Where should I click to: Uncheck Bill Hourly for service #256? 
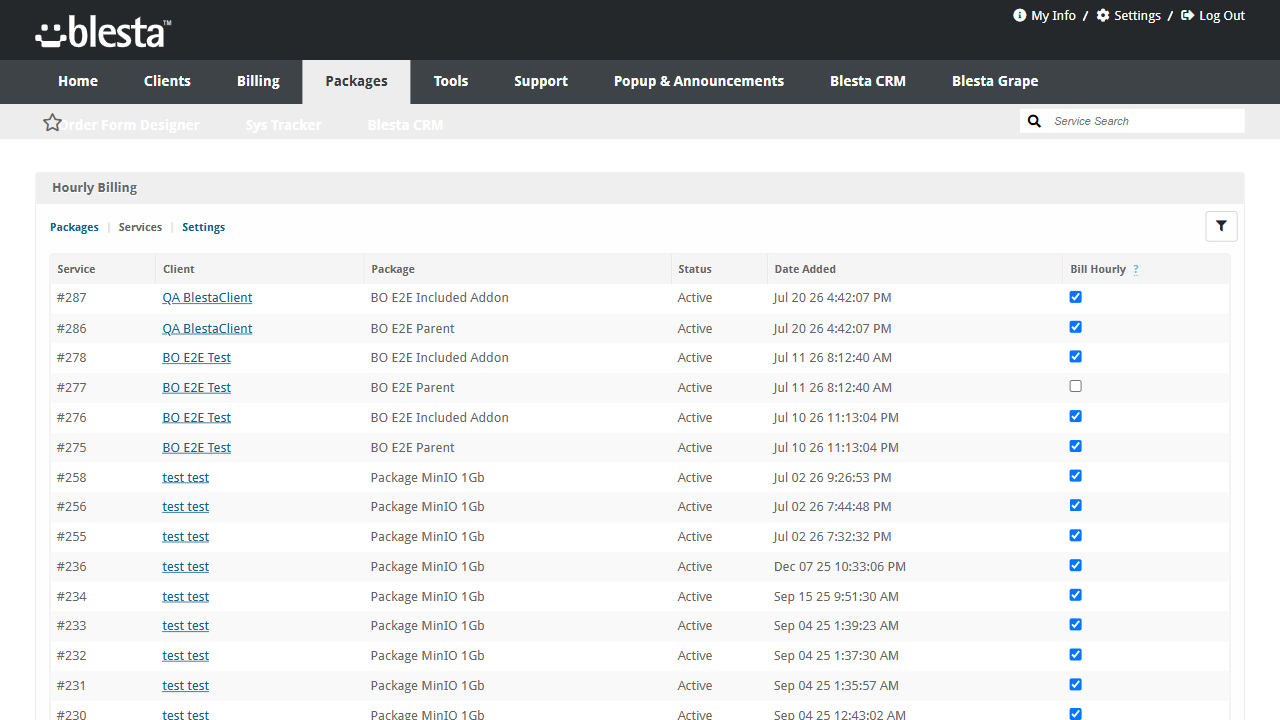click(x=1076, y=505)
